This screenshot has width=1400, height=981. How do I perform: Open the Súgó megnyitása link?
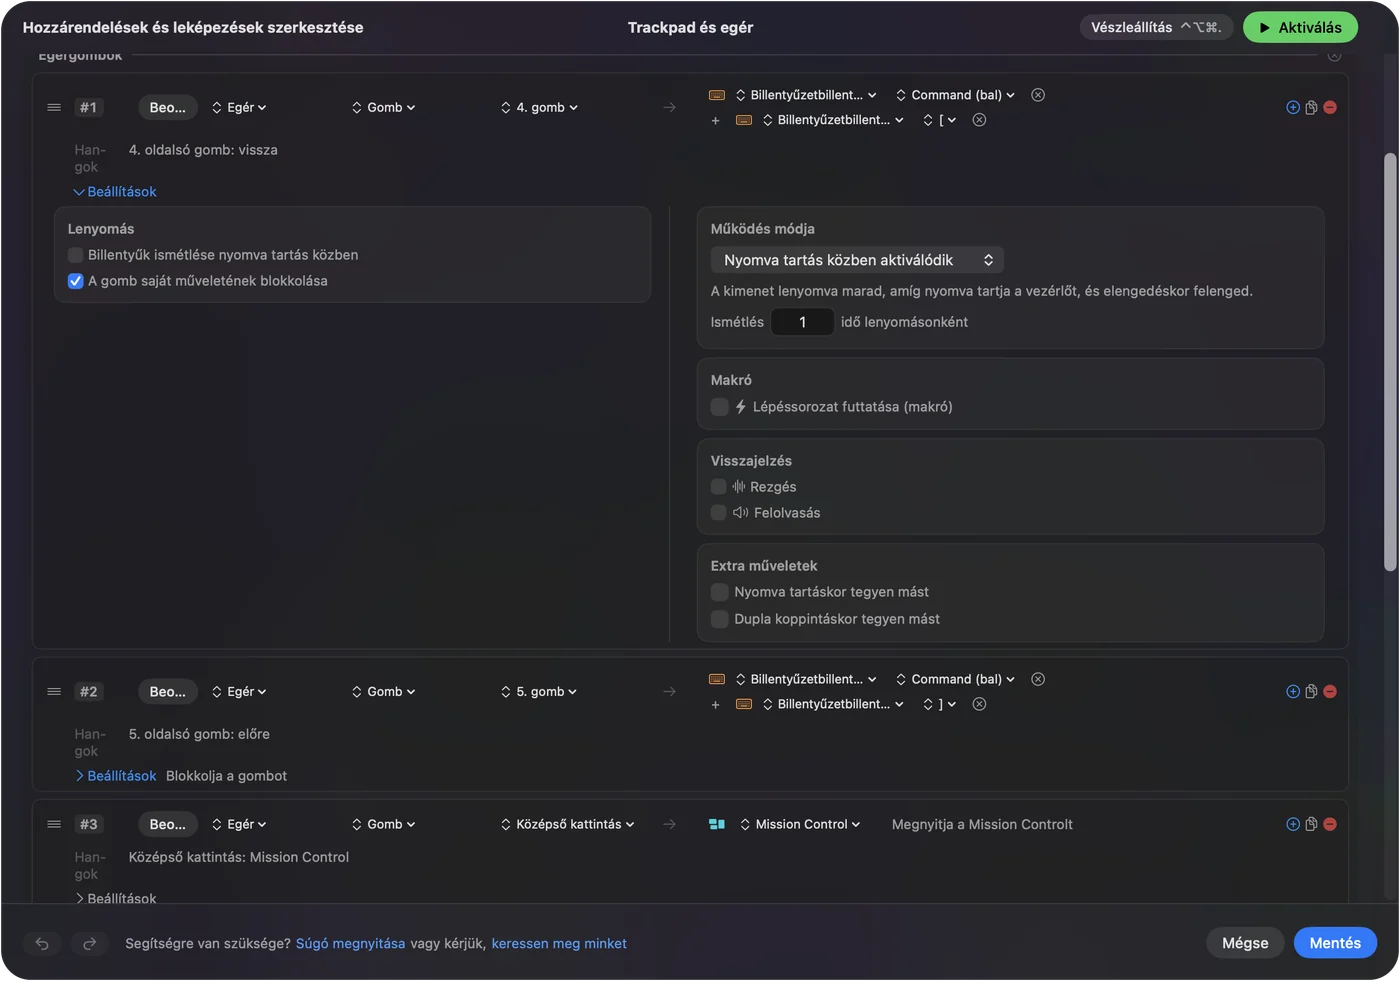tap(350, 943)
